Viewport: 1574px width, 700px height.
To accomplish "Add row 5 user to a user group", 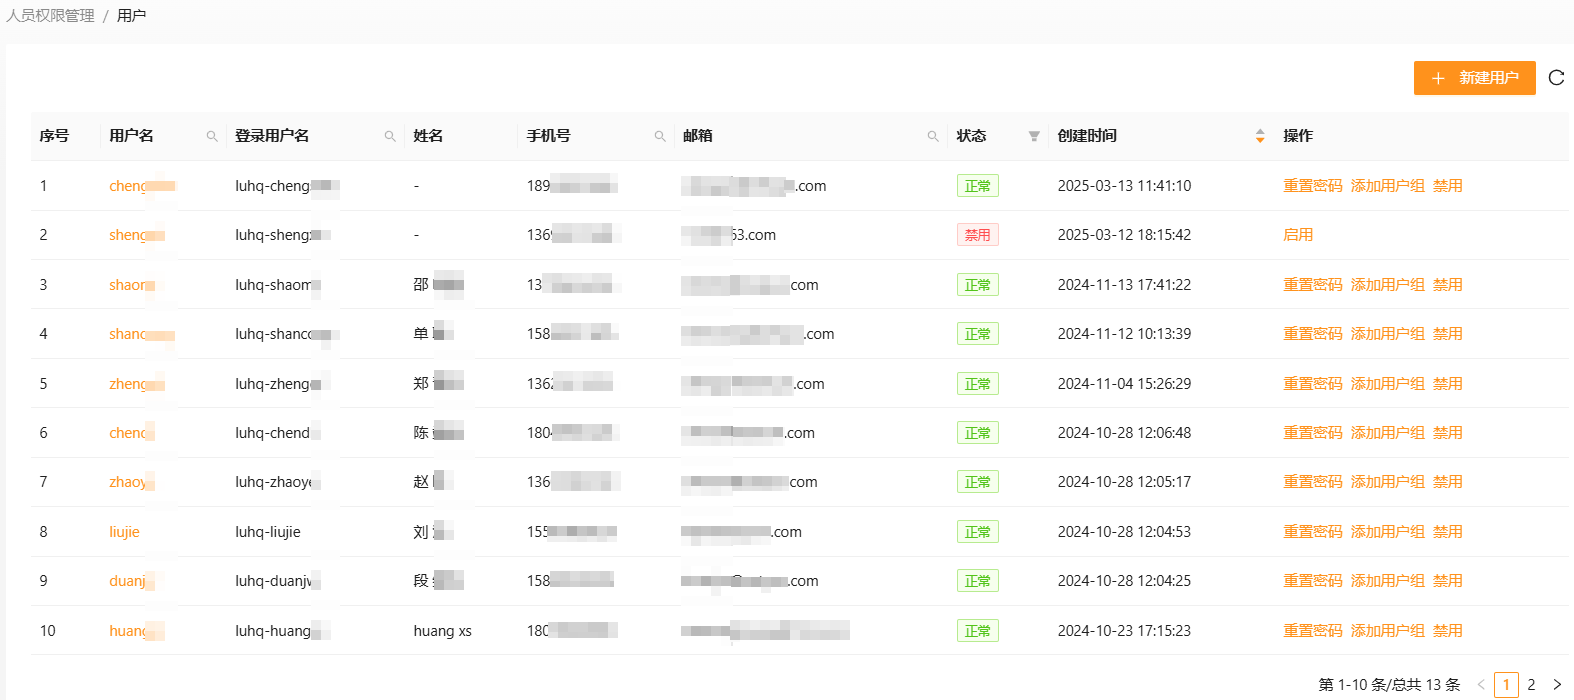I will (1387, 384).
